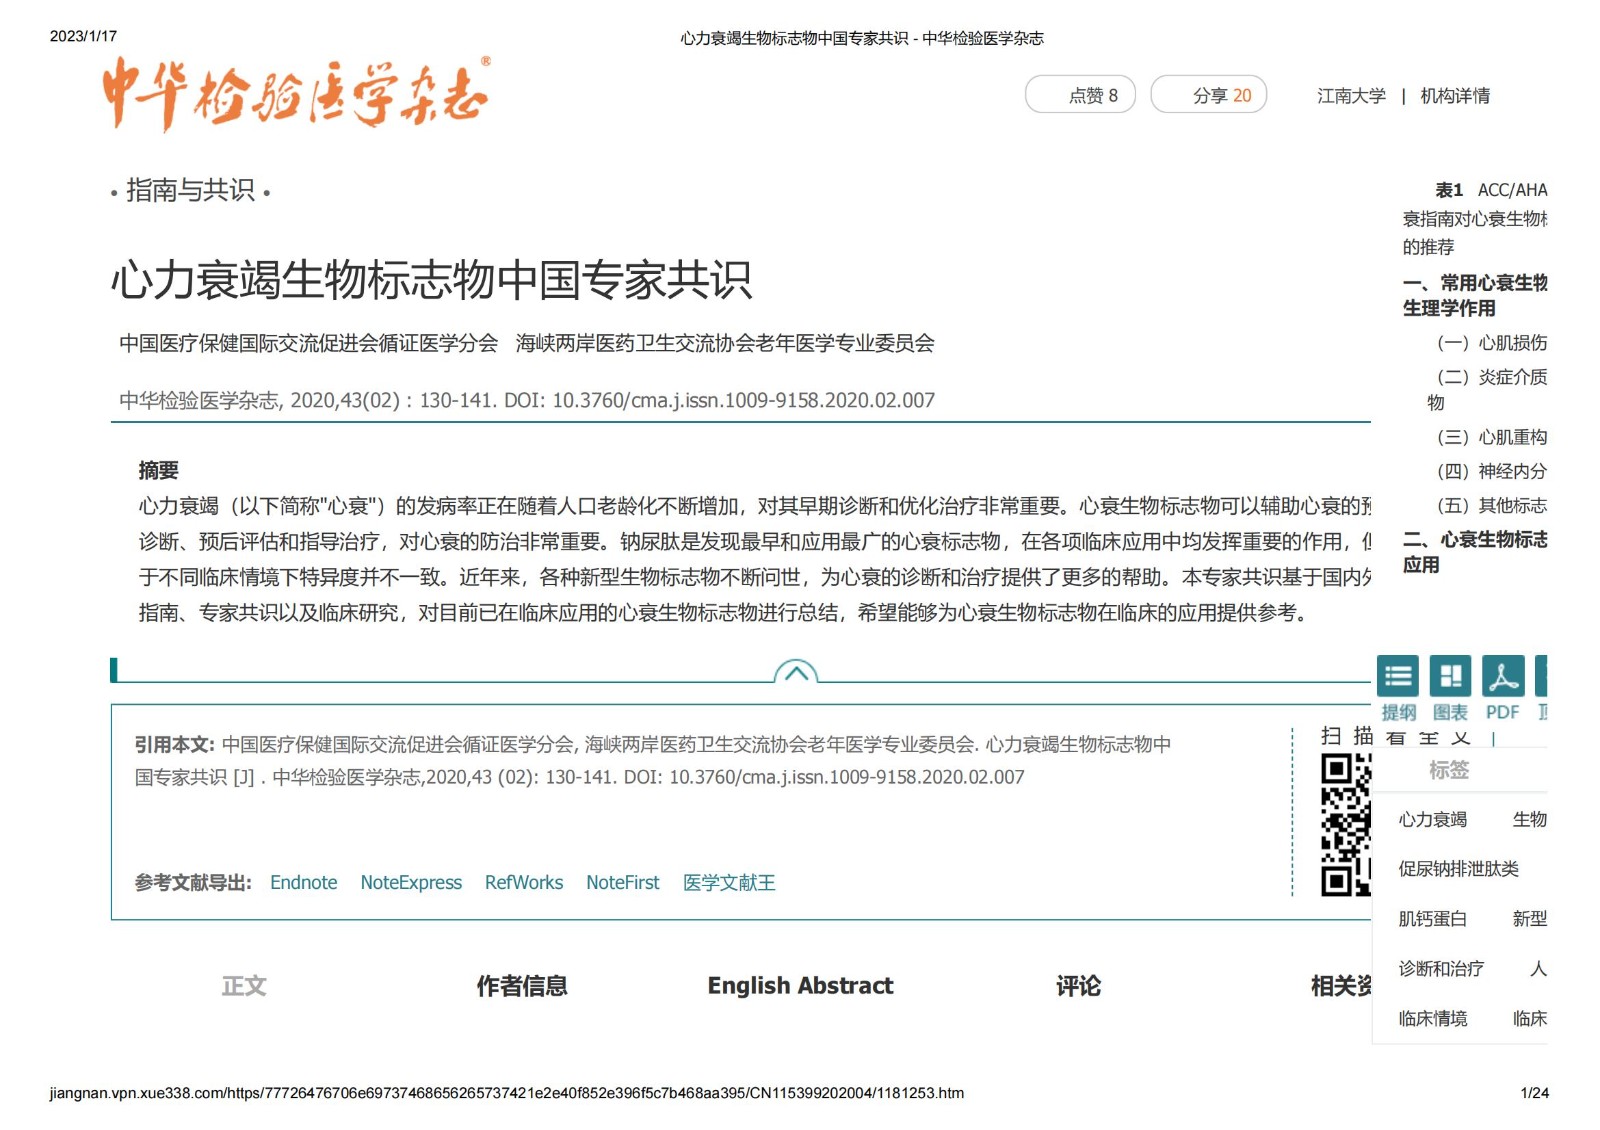Click the 引用本文 label
Image resolution: width=1600 pixels, height=1130 pixels.
(x=175, y=745)
